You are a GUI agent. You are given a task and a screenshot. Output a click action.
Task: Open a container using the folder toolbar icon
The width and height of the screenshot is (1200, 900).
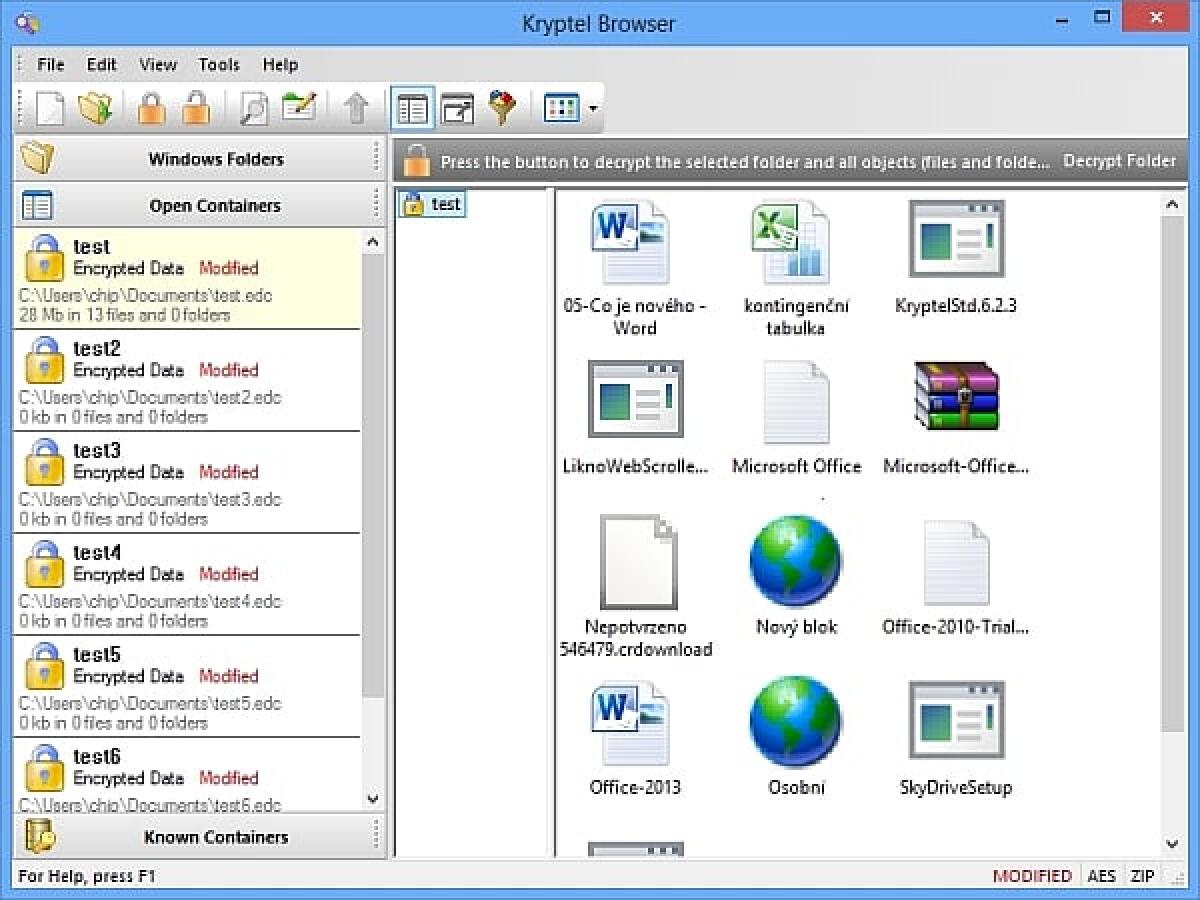click(96, 107)
